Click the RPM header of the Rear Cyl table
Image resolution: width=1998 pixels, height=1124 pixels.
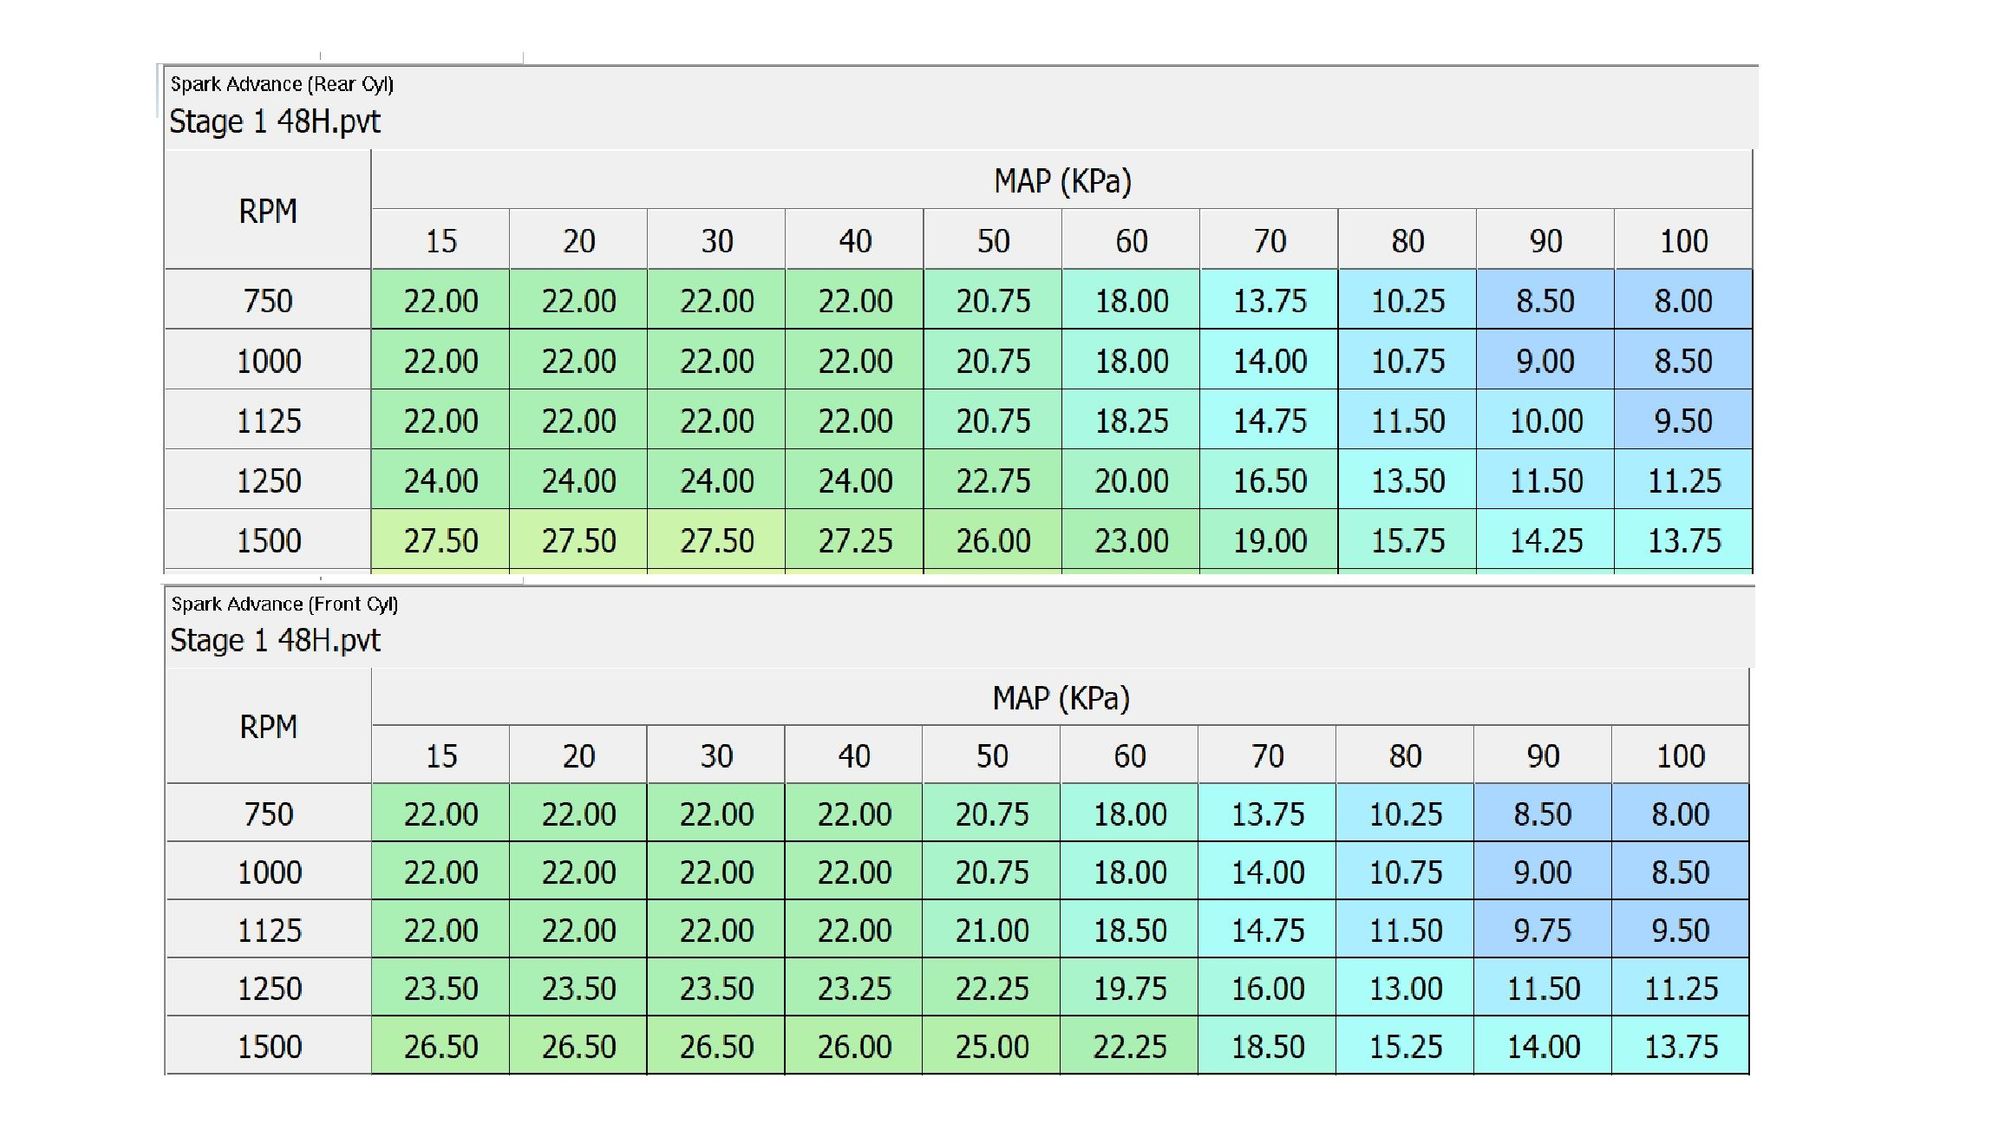pyautogui.click(x=267, y=211)
